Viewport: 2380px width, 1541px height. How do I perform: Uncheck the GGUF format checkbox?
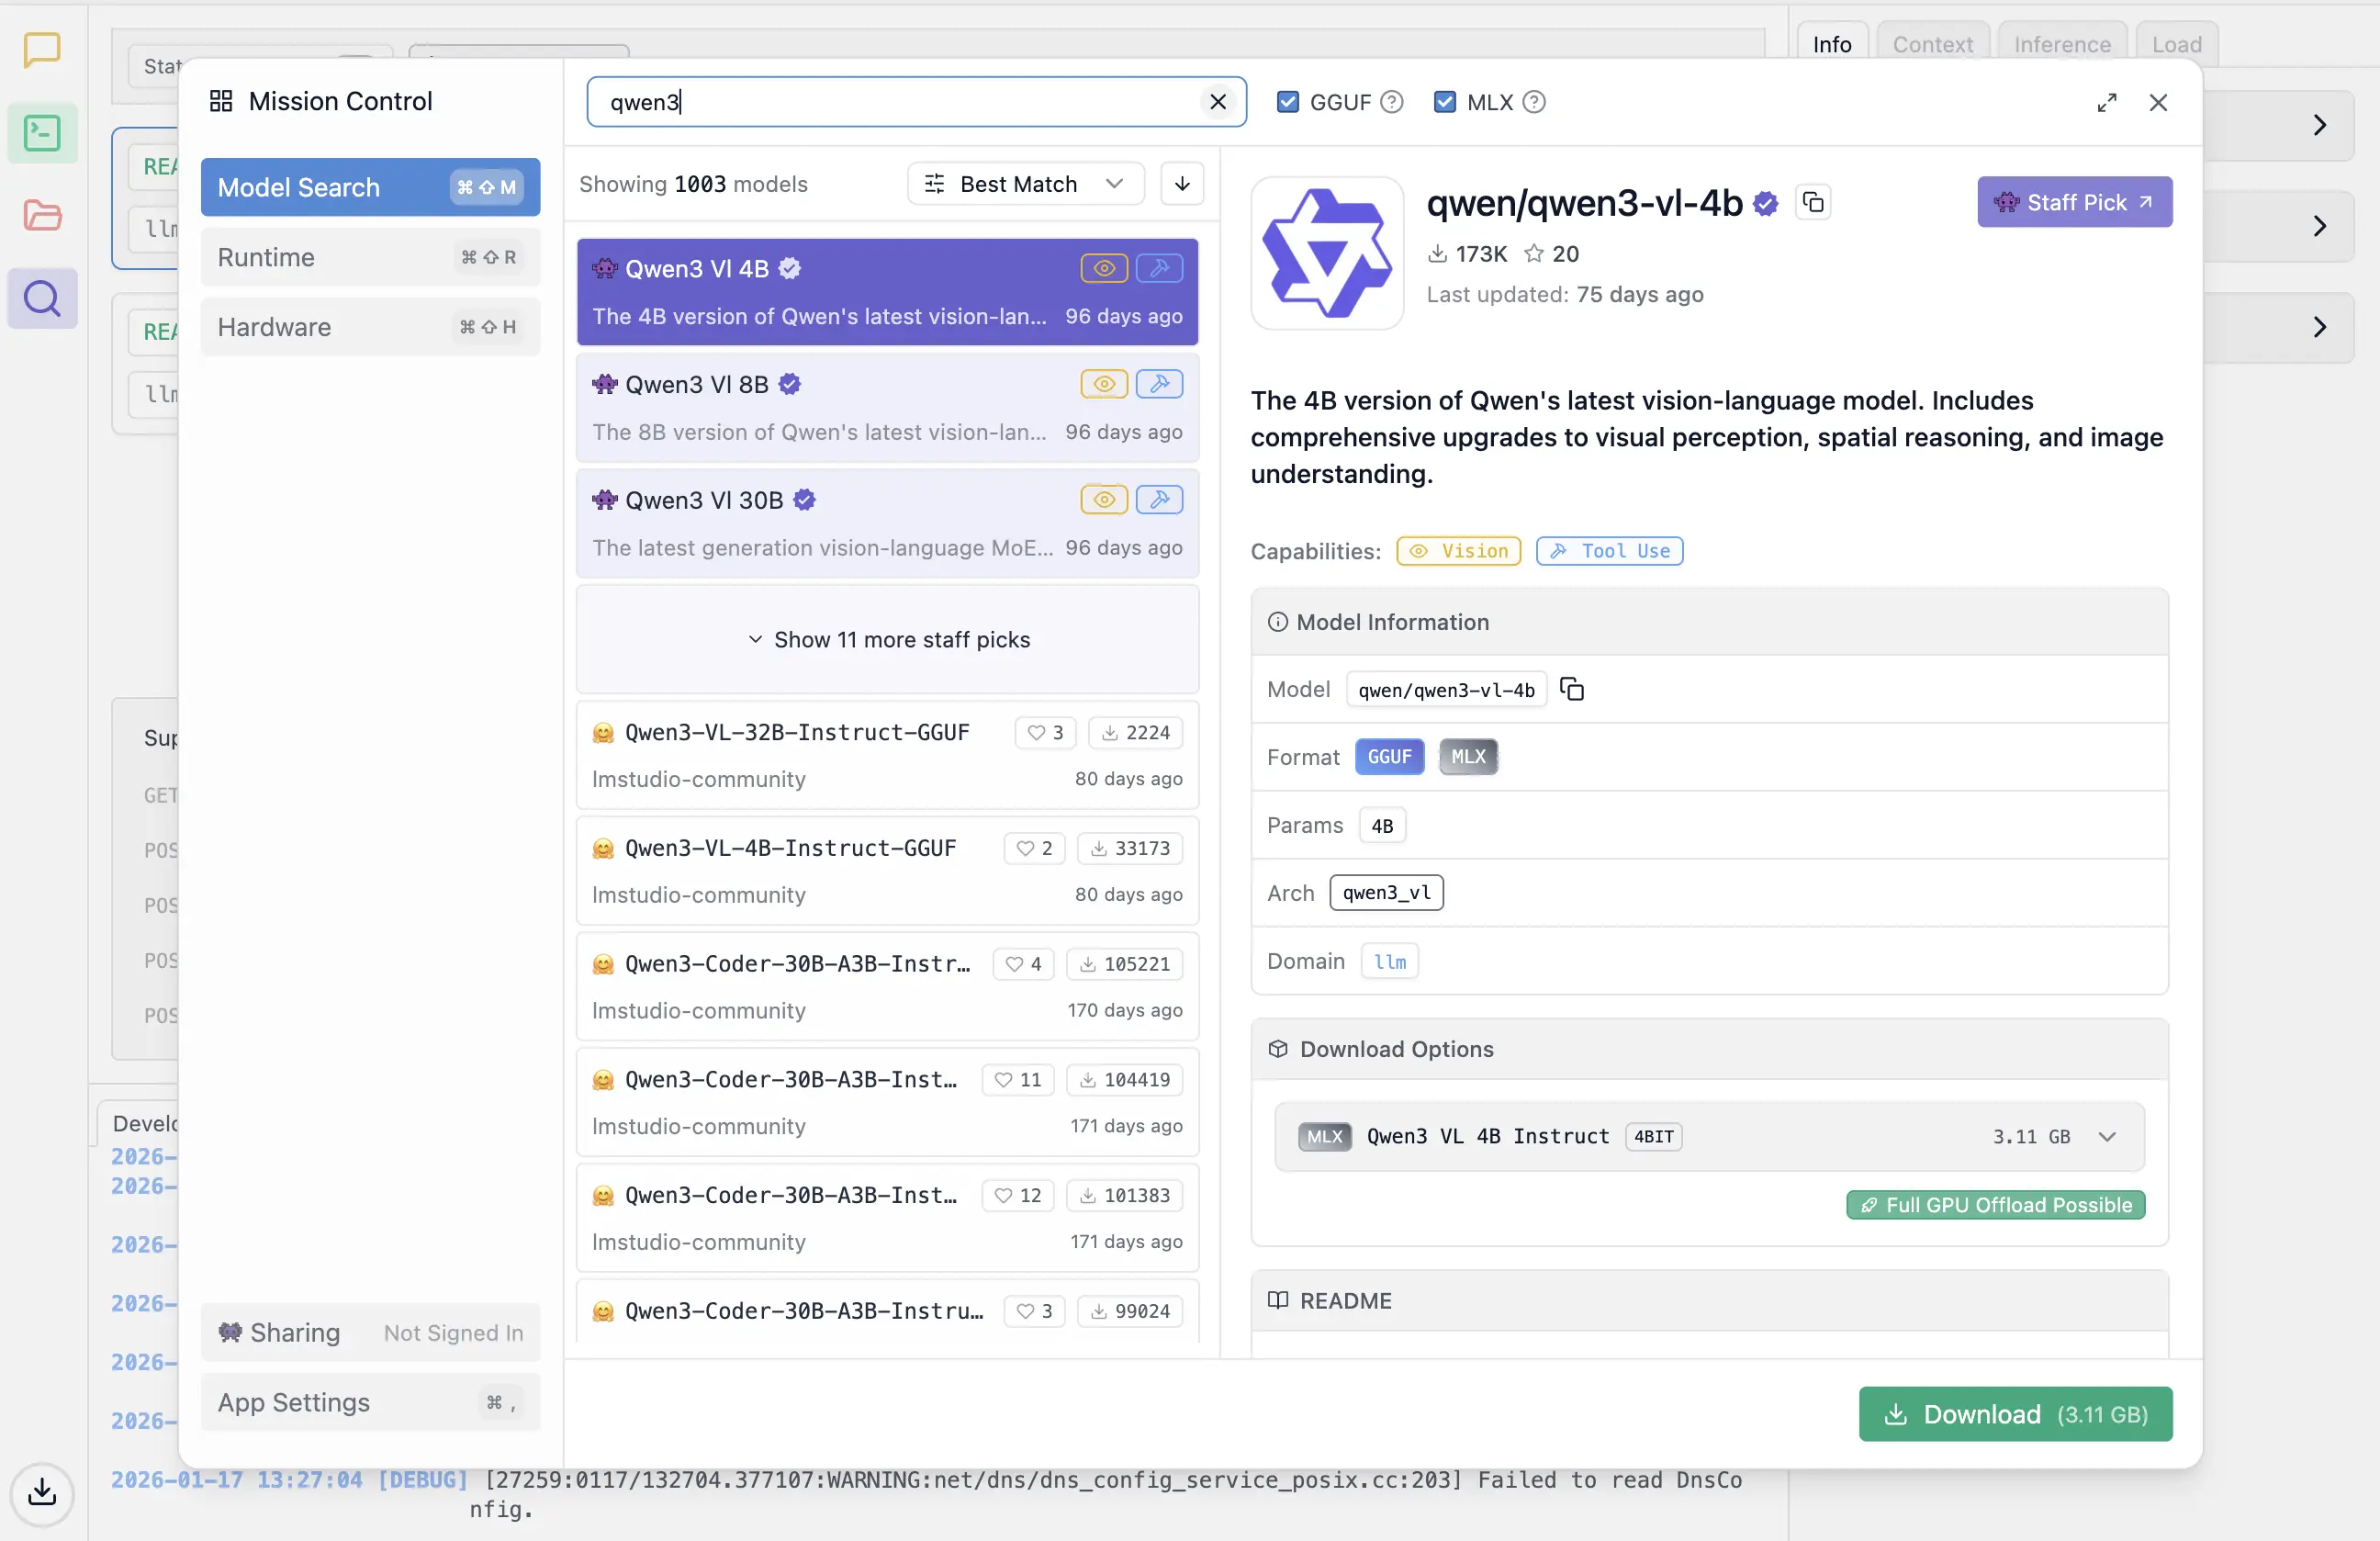[1288, 102]
